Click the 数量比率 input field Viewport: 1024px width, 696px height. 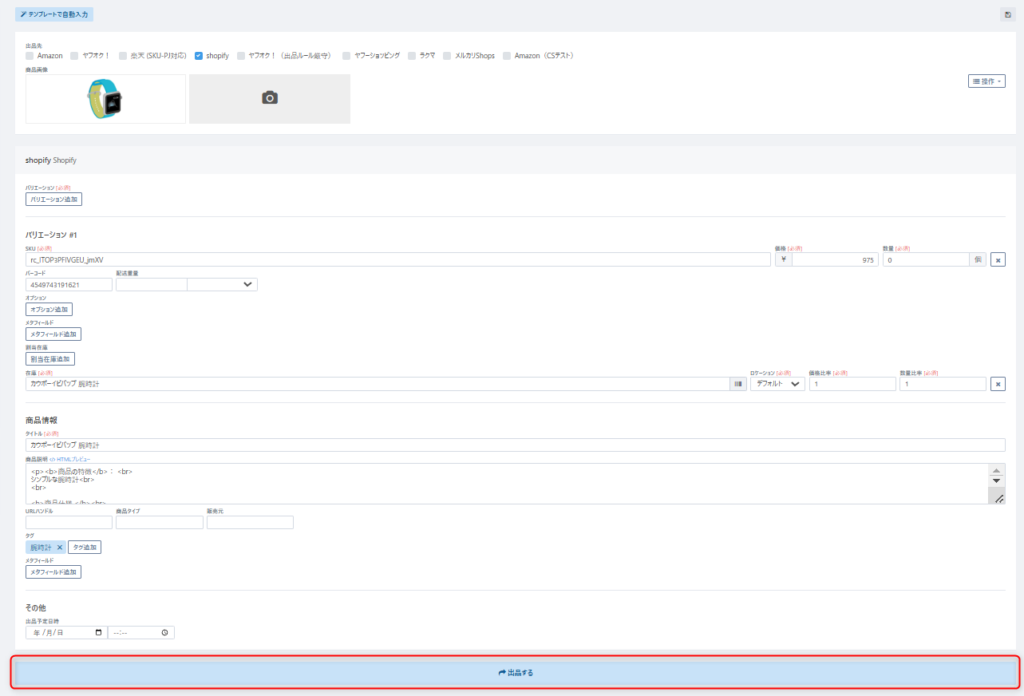pyautogui.click(x=942, y=384)
